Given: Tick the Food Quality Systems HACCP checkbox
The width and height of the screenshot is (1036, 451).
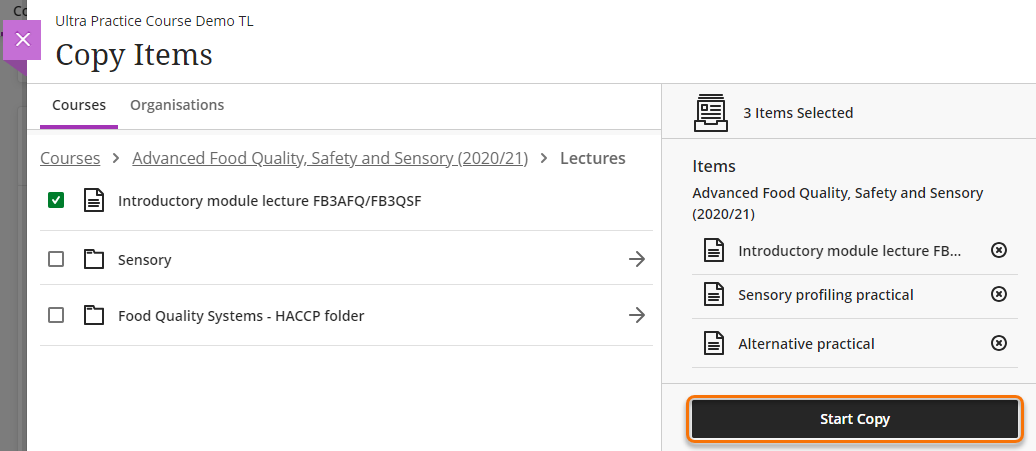Looking at the screenshot, I should [x=56, y=316].
